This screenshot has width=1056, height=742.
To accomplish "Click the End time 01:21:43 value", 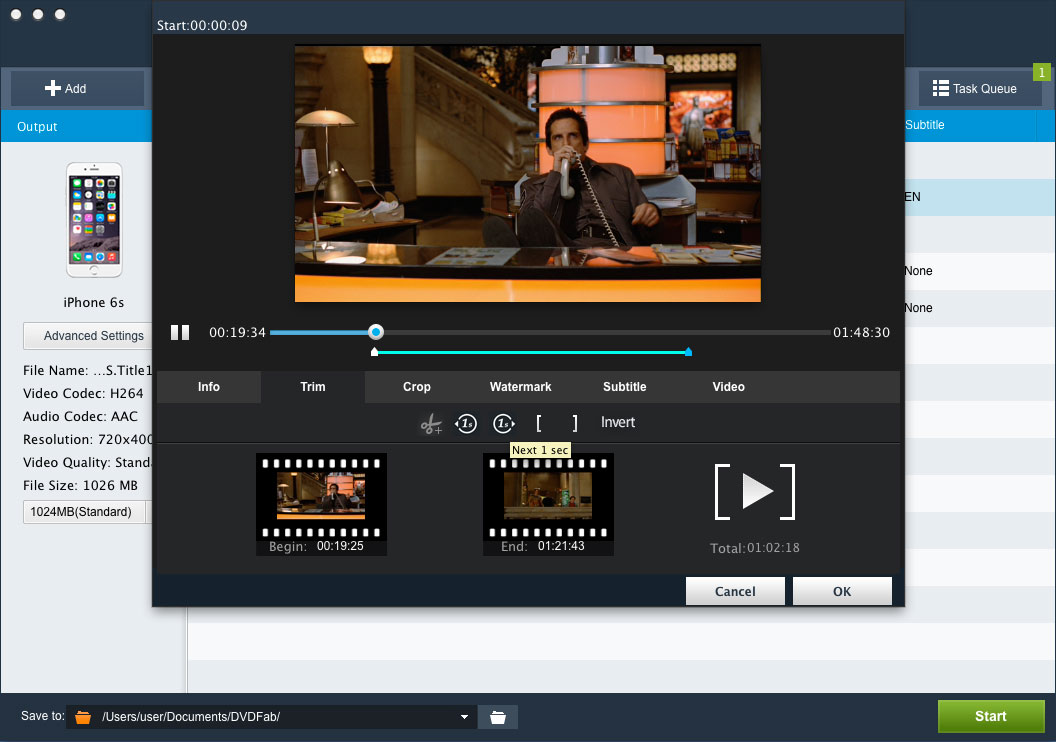I will 561,546.
